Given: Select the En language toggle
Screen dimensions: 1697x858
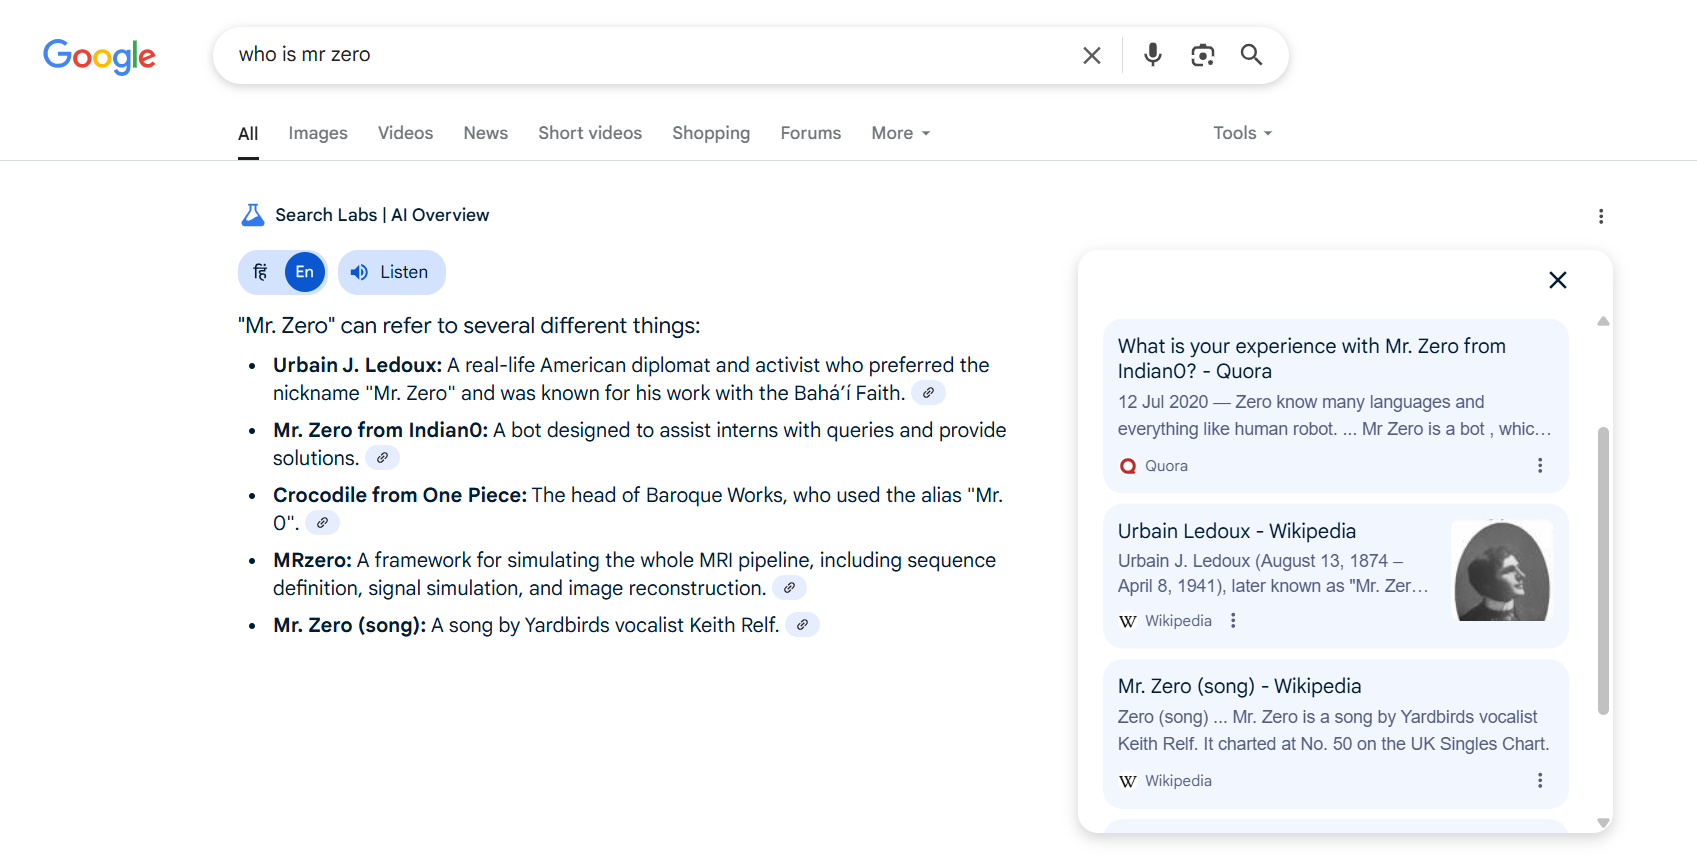Looking at the screenshot, I should [x=305, y=272].
